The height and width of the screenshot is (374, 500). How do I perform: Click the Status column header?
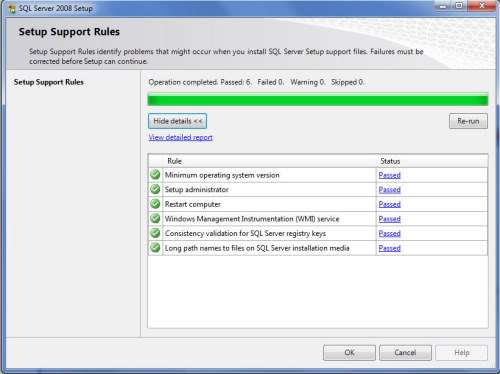pos(390,161)
